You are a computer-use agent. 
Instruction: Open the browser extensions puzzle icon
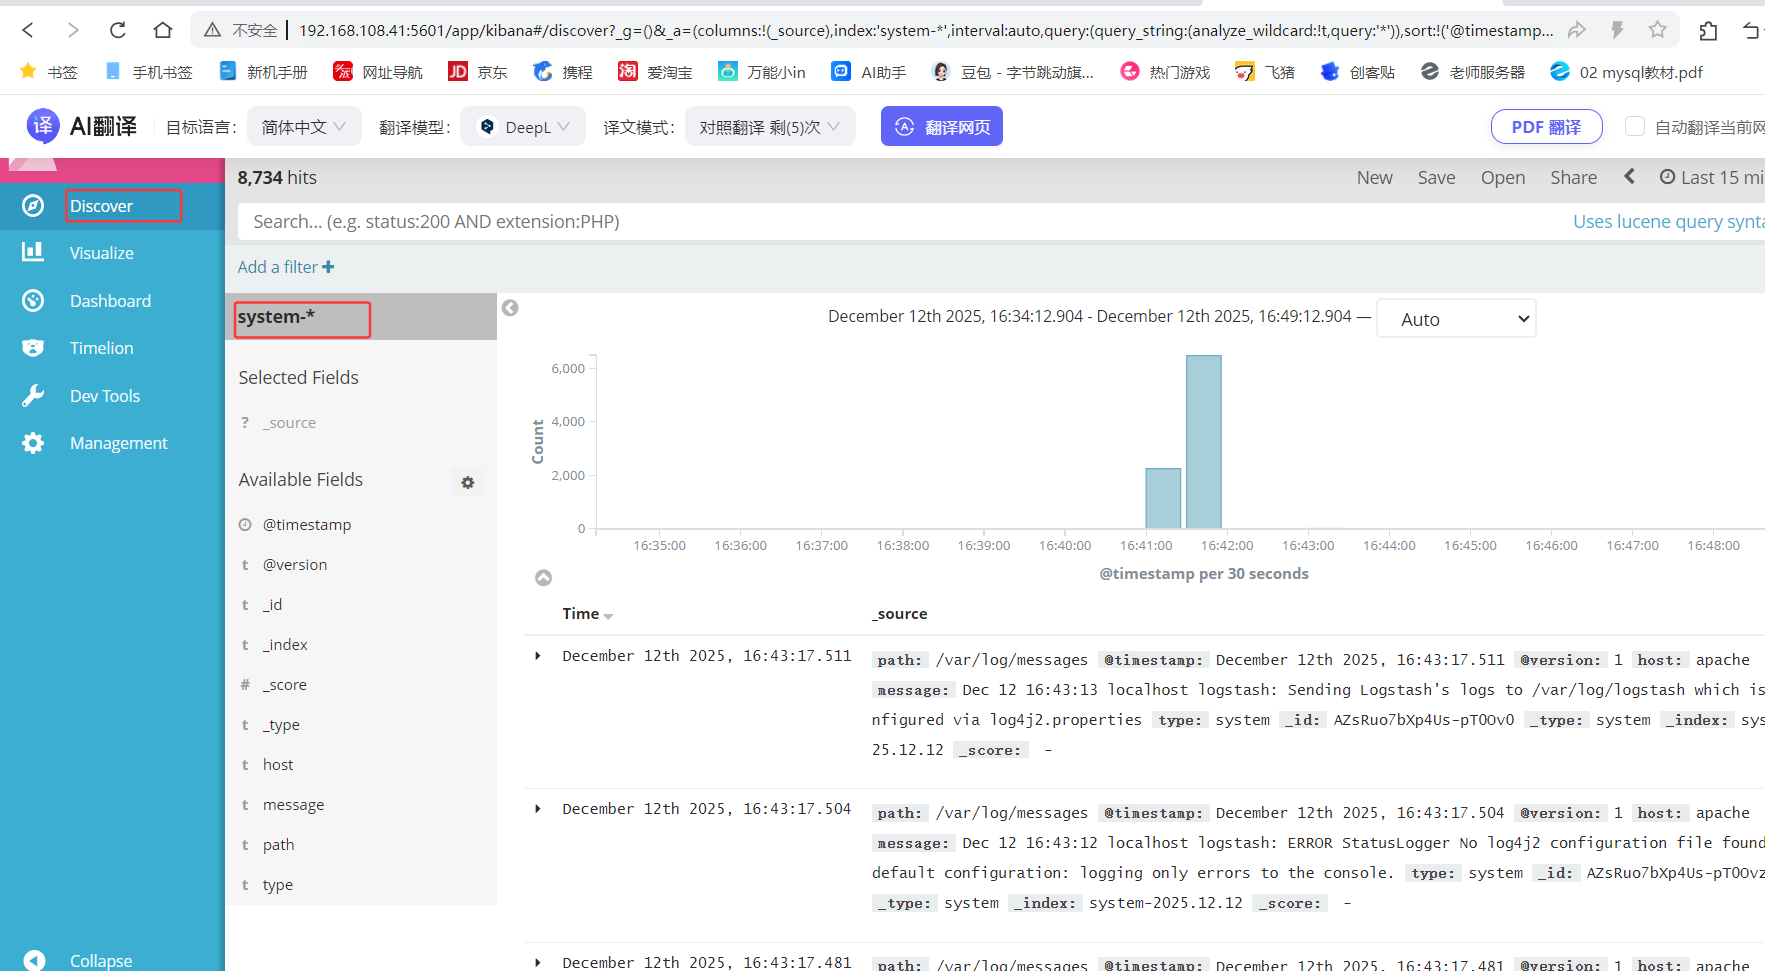pos(1708,30)
